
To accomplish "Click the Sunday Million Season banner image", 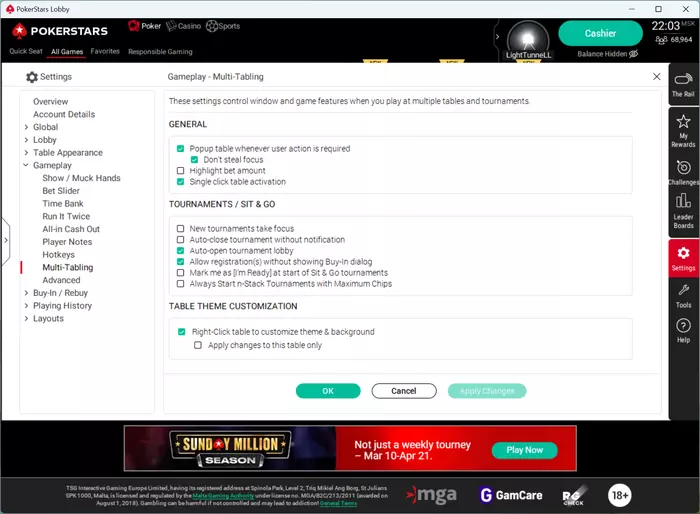I will 230,448.
